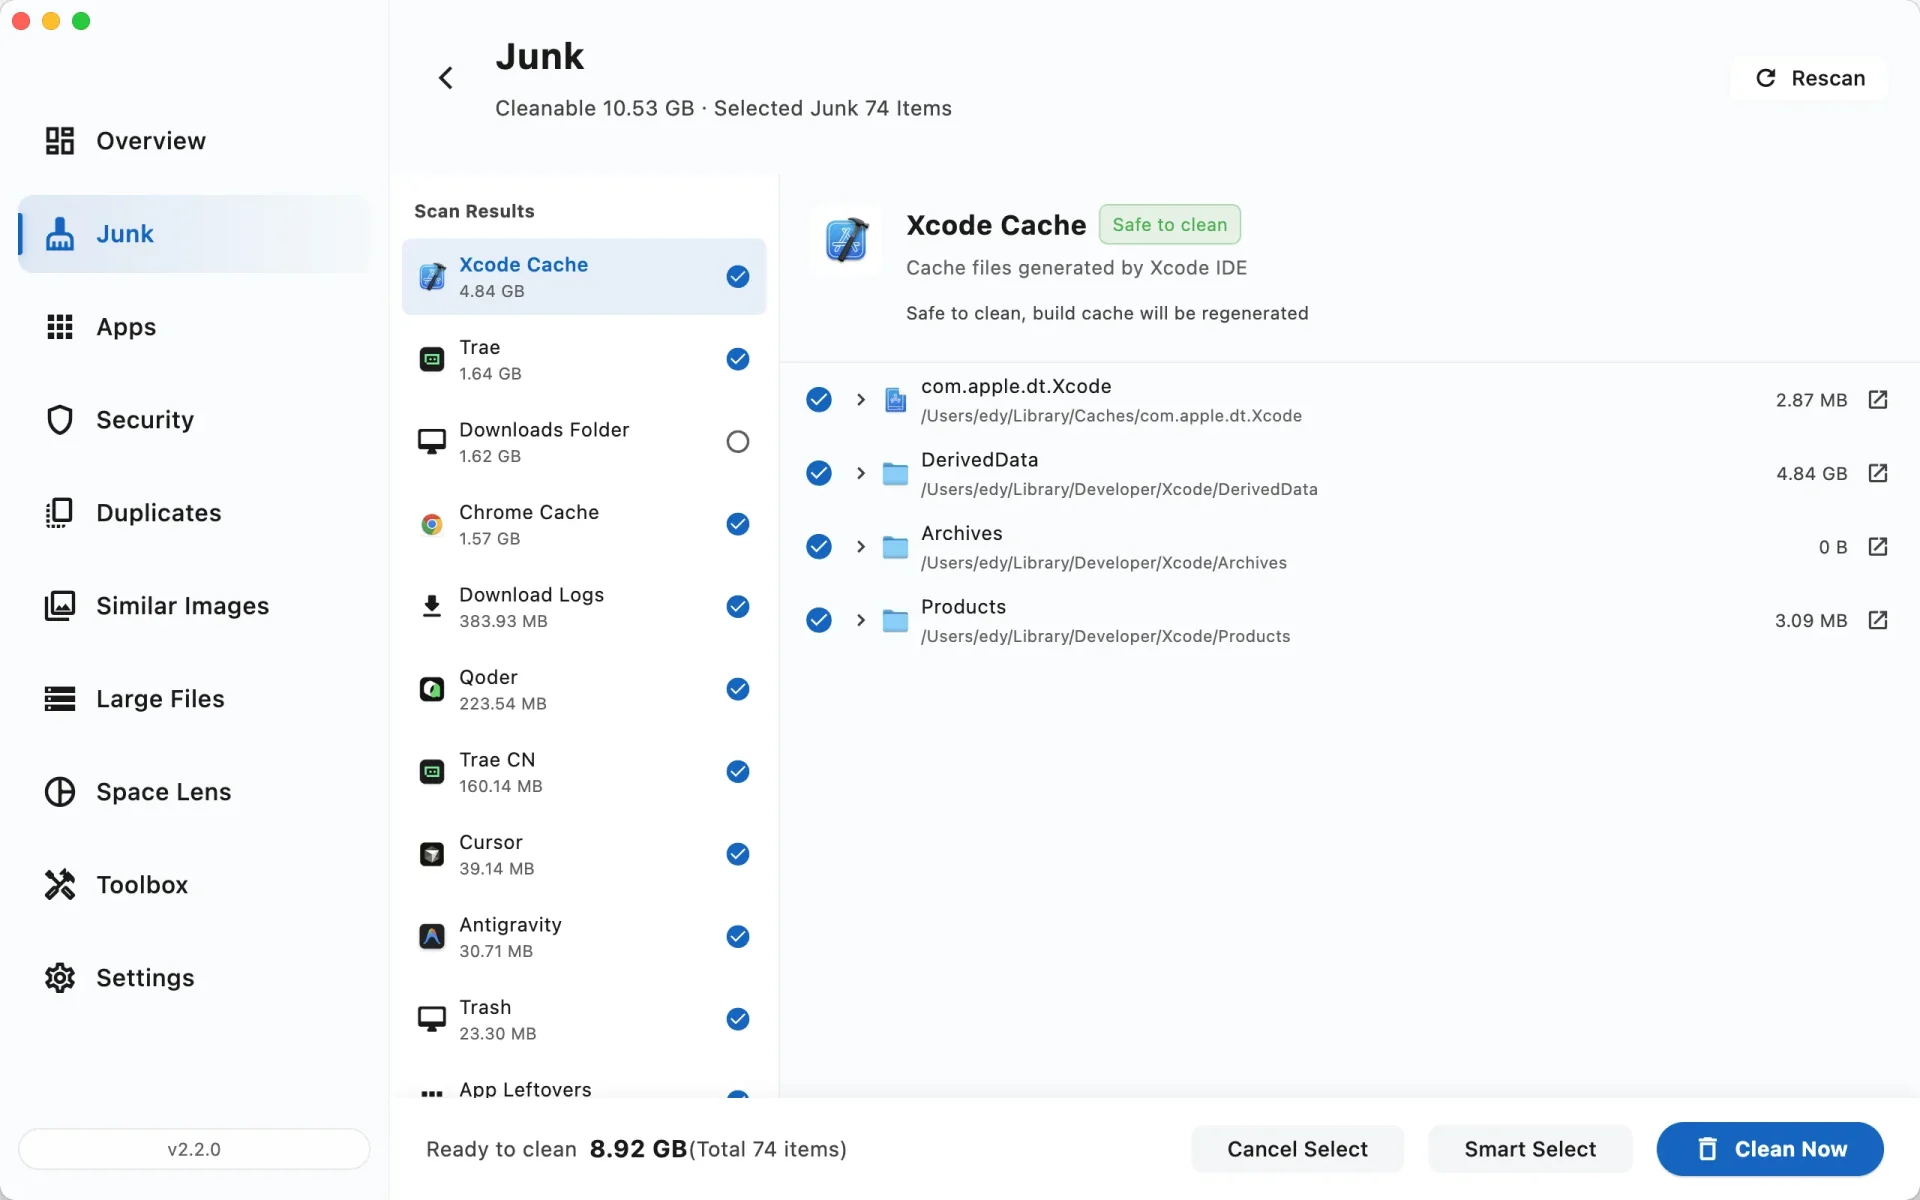The image size is (1920, 1200).
Task: Click the back arrow next to Junk title
Action: (446, 78)
